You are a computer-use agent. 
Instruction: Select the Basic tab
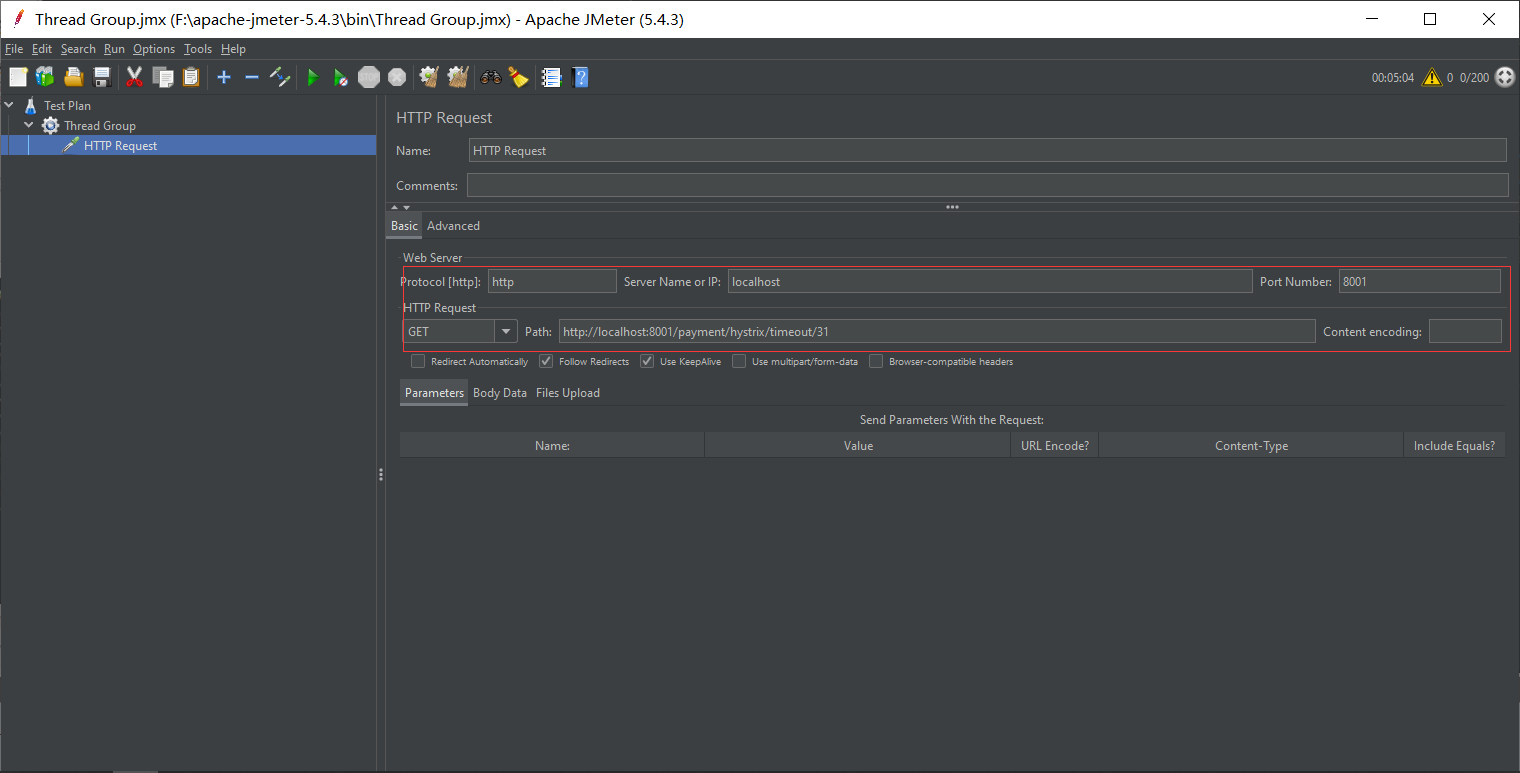coord(404,226)
